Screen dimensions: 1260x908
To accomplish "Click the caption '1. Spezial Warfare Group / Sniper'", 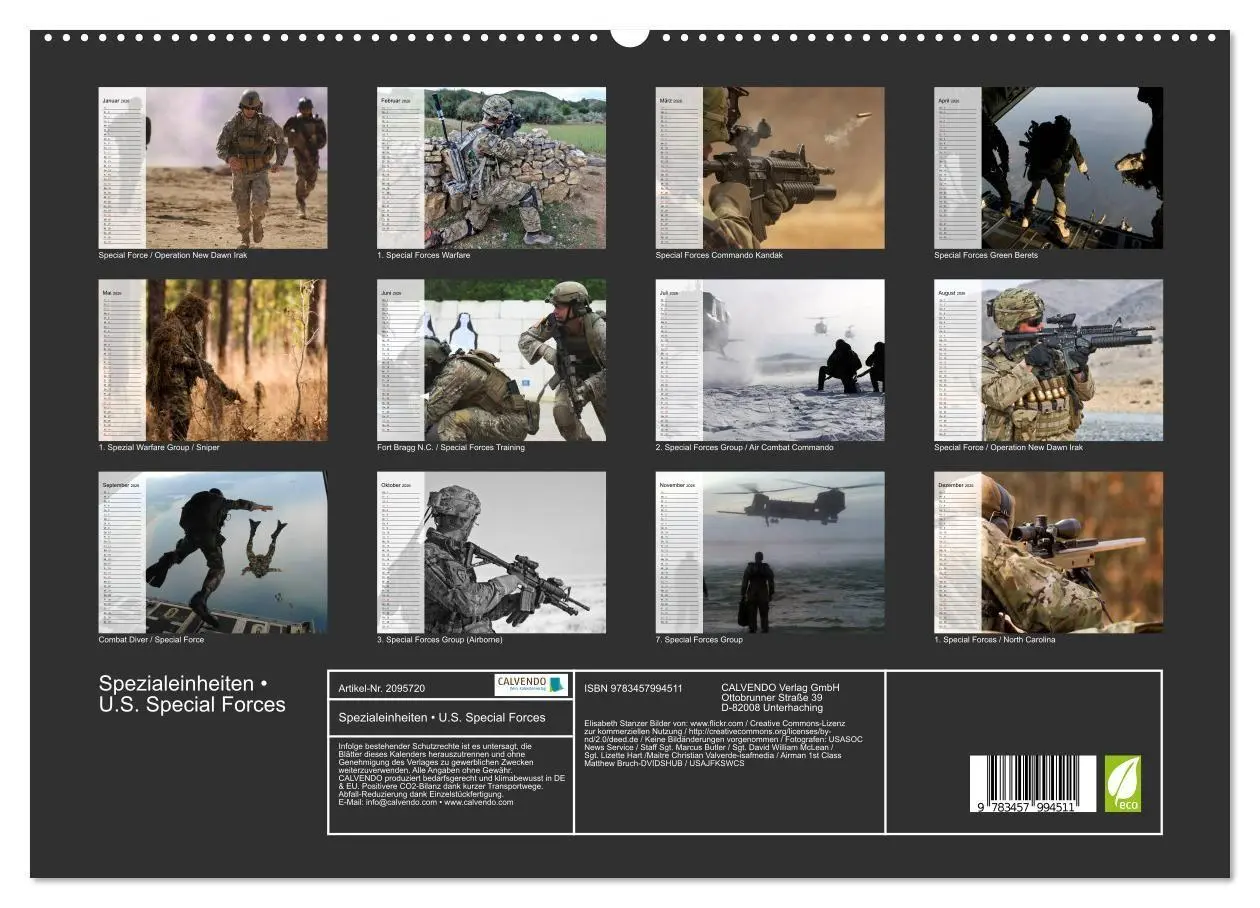I will click(159, 447).
